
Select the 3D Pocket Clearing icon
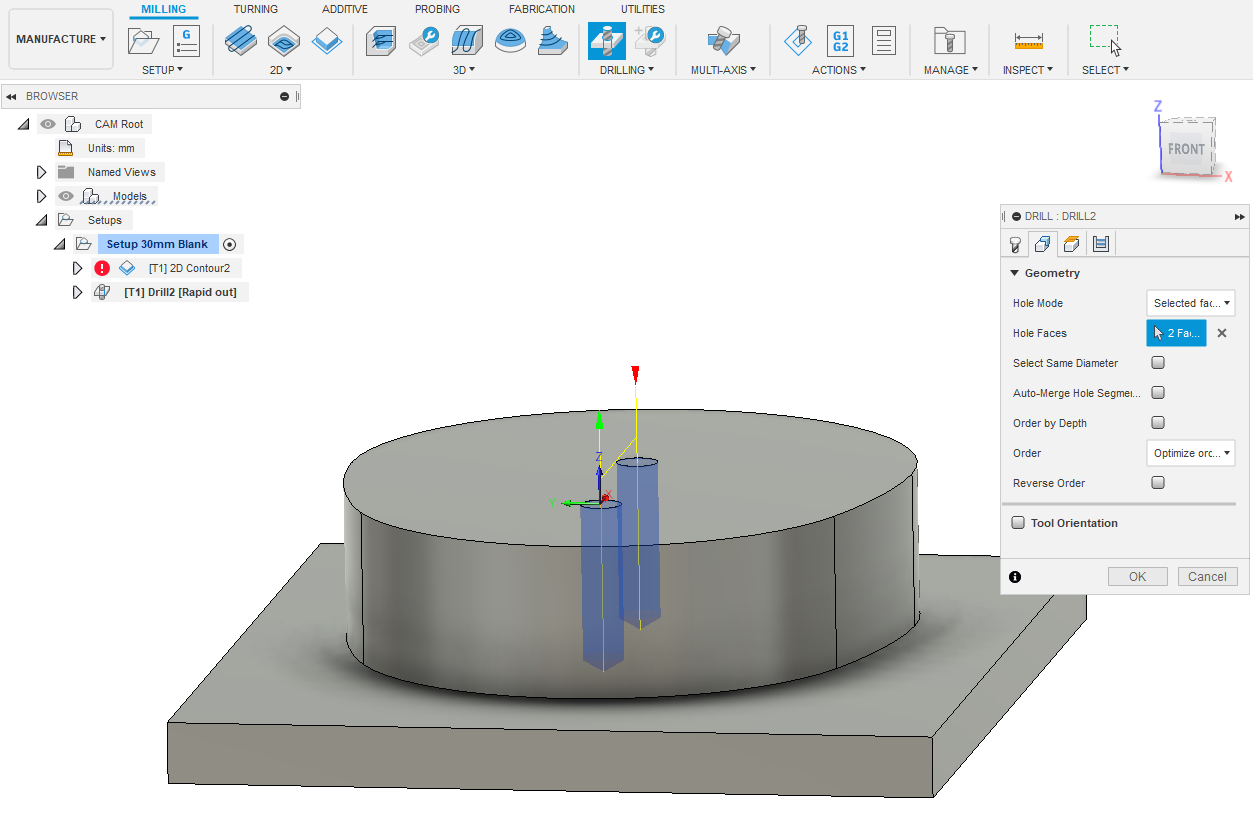click(424, 41)
